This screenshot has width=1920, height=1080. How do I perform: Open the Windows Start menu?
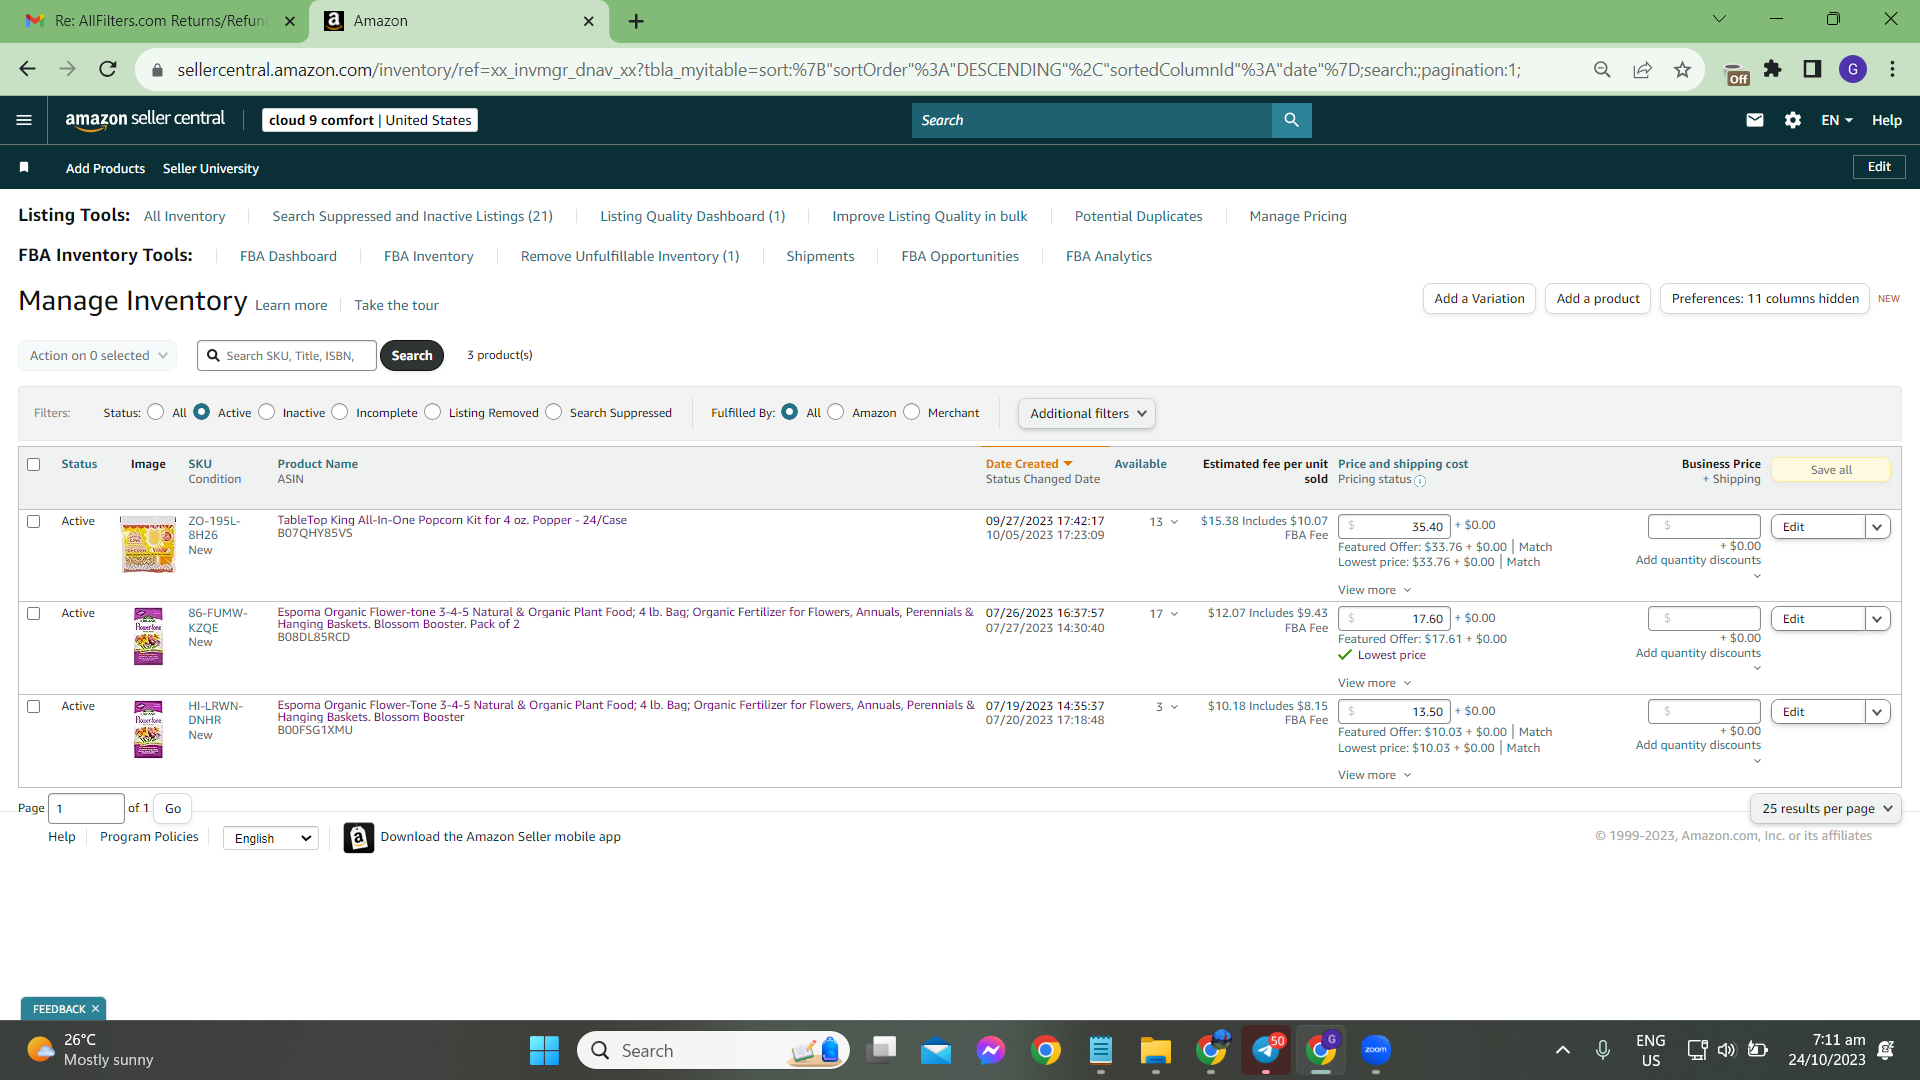[x=544, y=1050]
